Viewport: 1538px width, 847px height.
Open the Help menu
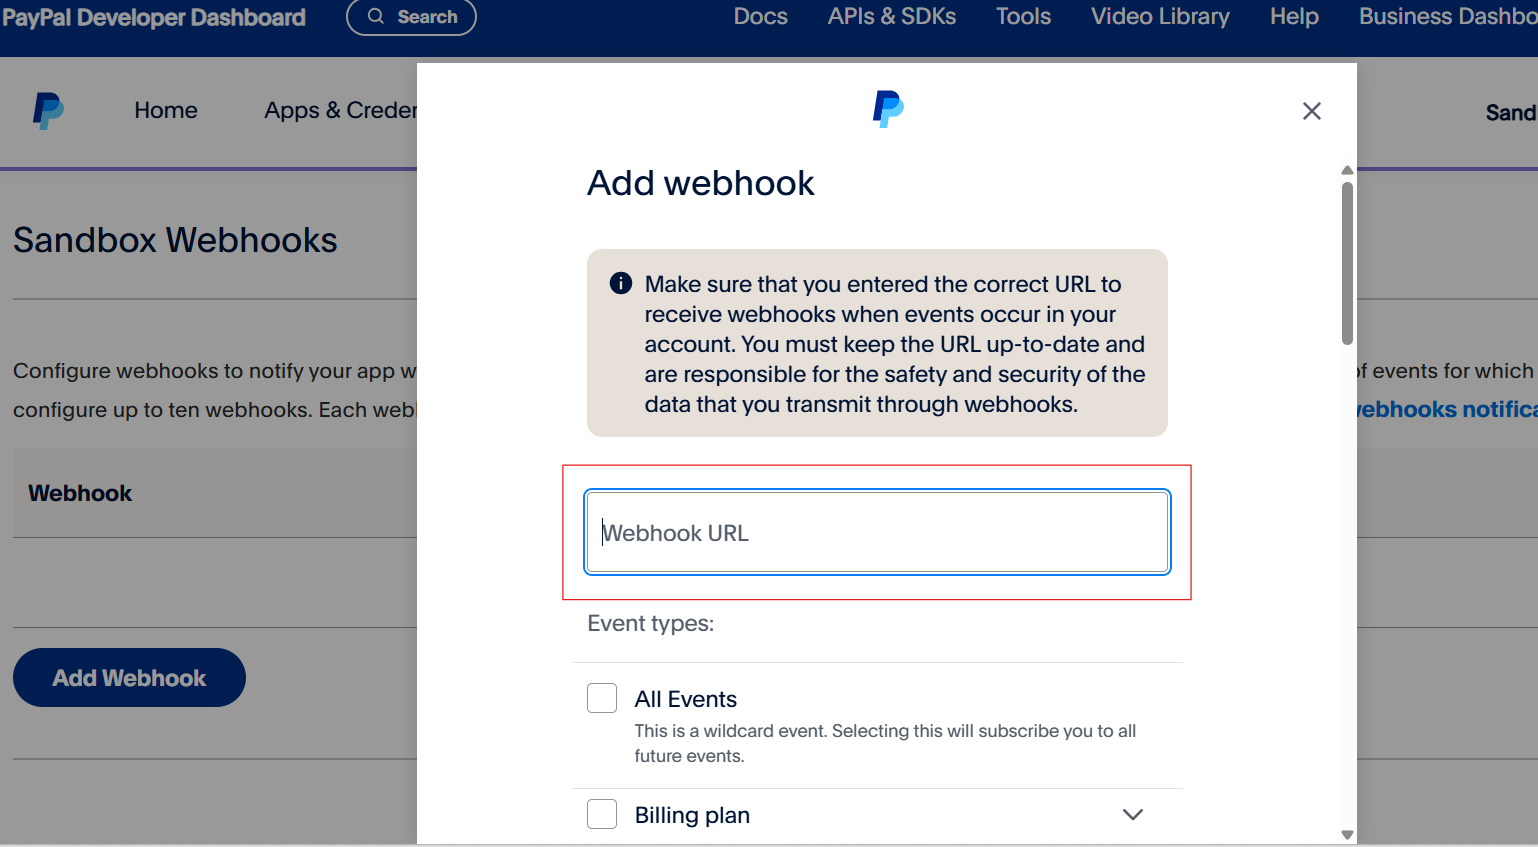1294,16
